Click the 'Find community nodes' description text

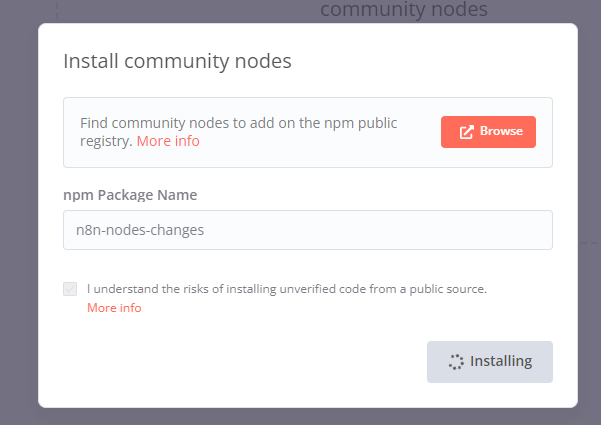point(238,123)
